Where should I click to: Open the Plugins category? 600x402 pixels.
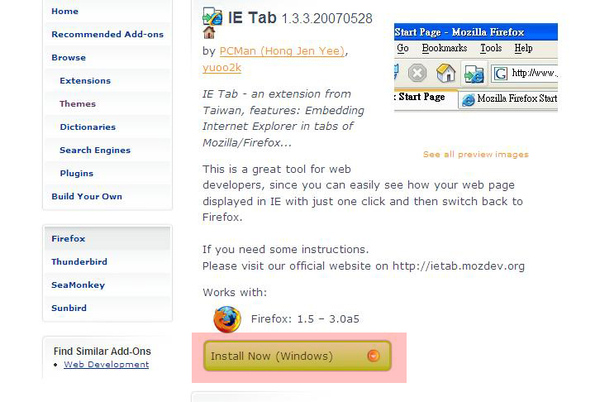77,173
